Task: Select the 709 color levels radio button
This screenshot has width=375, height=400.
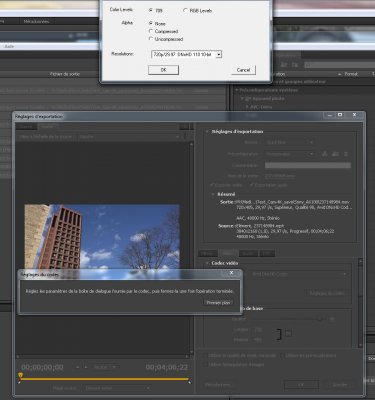Action: point(151,10)
